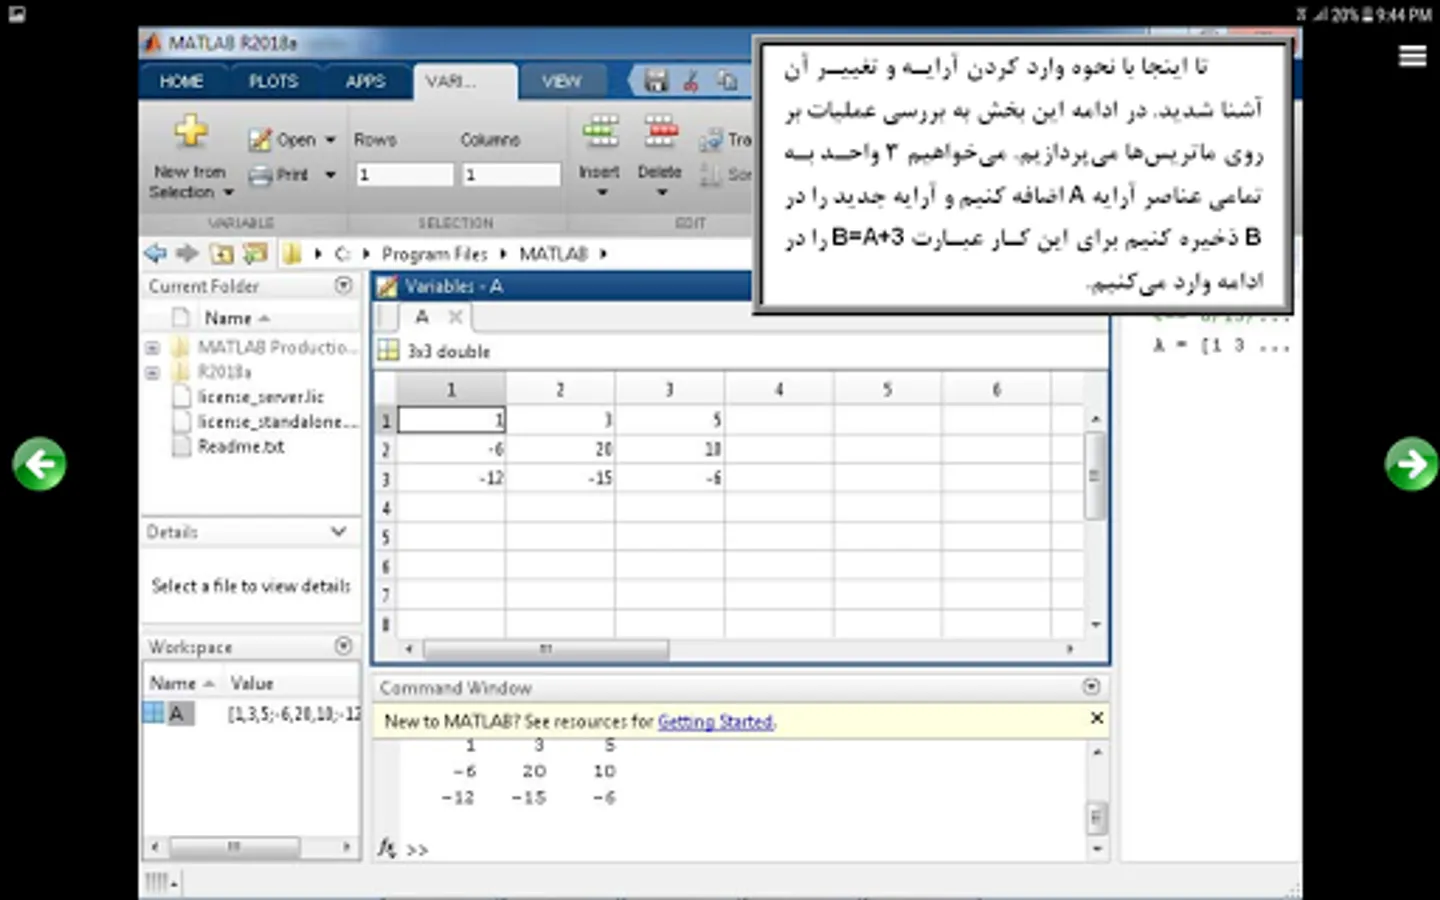Switch to the PLOTS ribbon tab
The width and height of the screenshot is (1440, 900).
(x=273, y=81)
